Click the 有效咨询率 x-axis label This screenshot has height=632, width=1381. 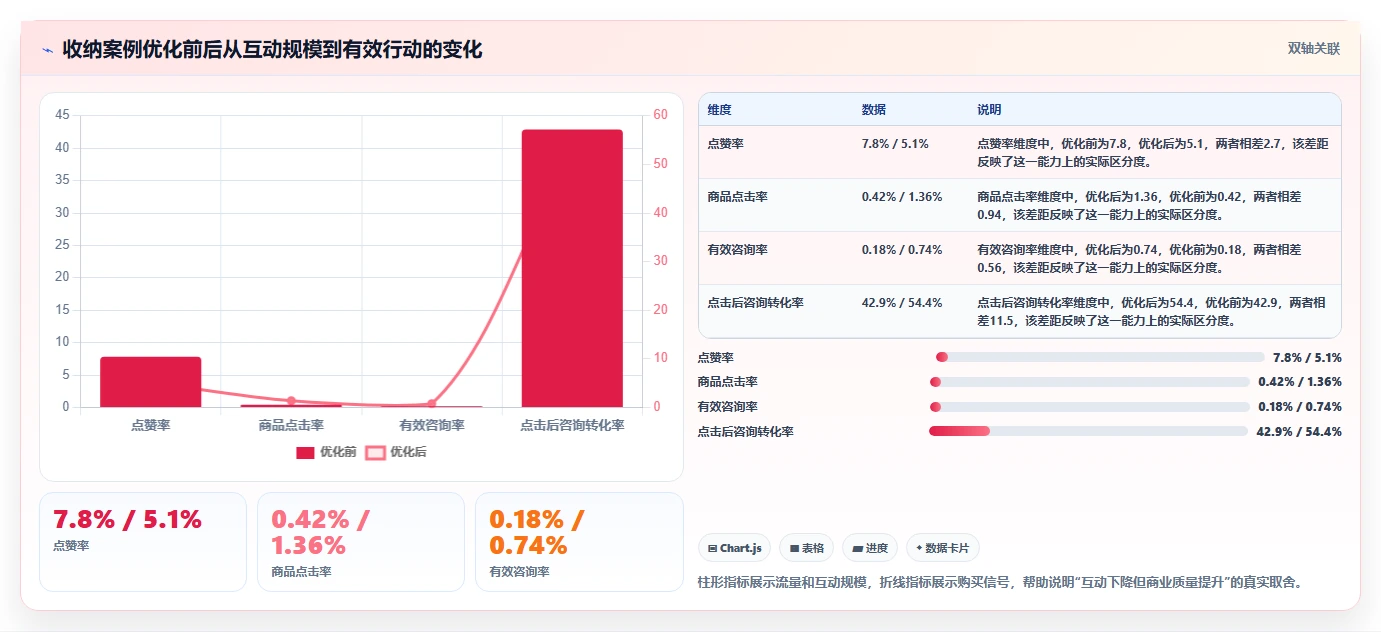click(x=432, y=425)
